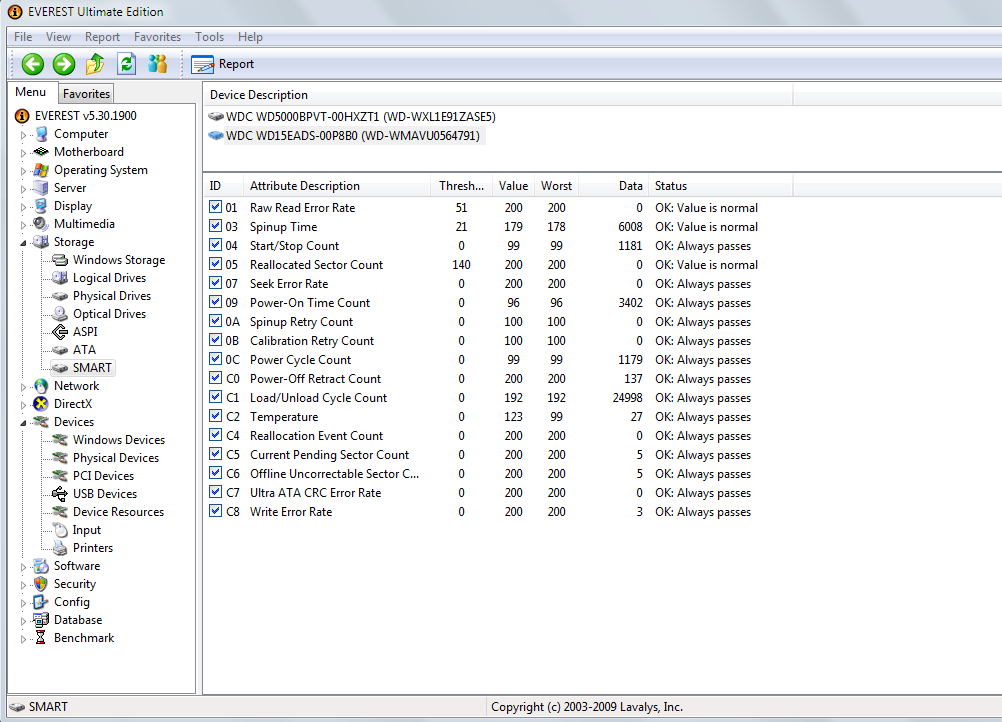Expand the Software tree node

click(24, 567)
